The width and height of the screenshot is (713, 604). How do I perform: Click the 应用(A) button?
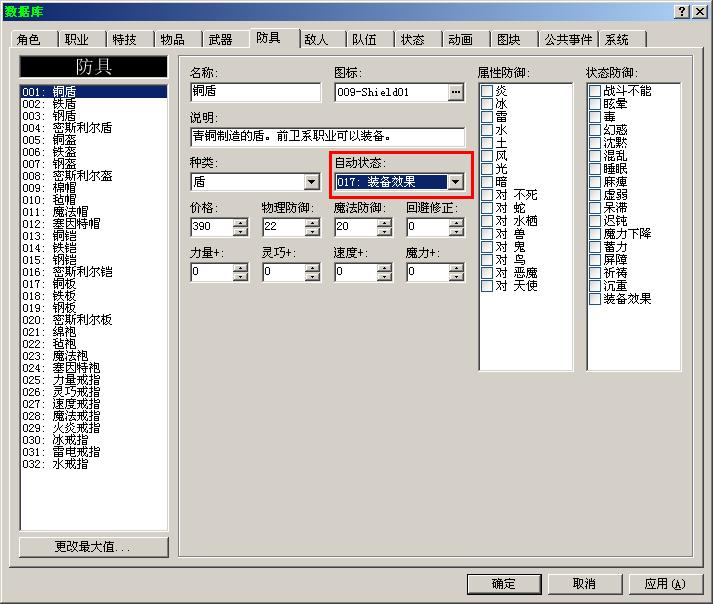[x=665, y=584]
